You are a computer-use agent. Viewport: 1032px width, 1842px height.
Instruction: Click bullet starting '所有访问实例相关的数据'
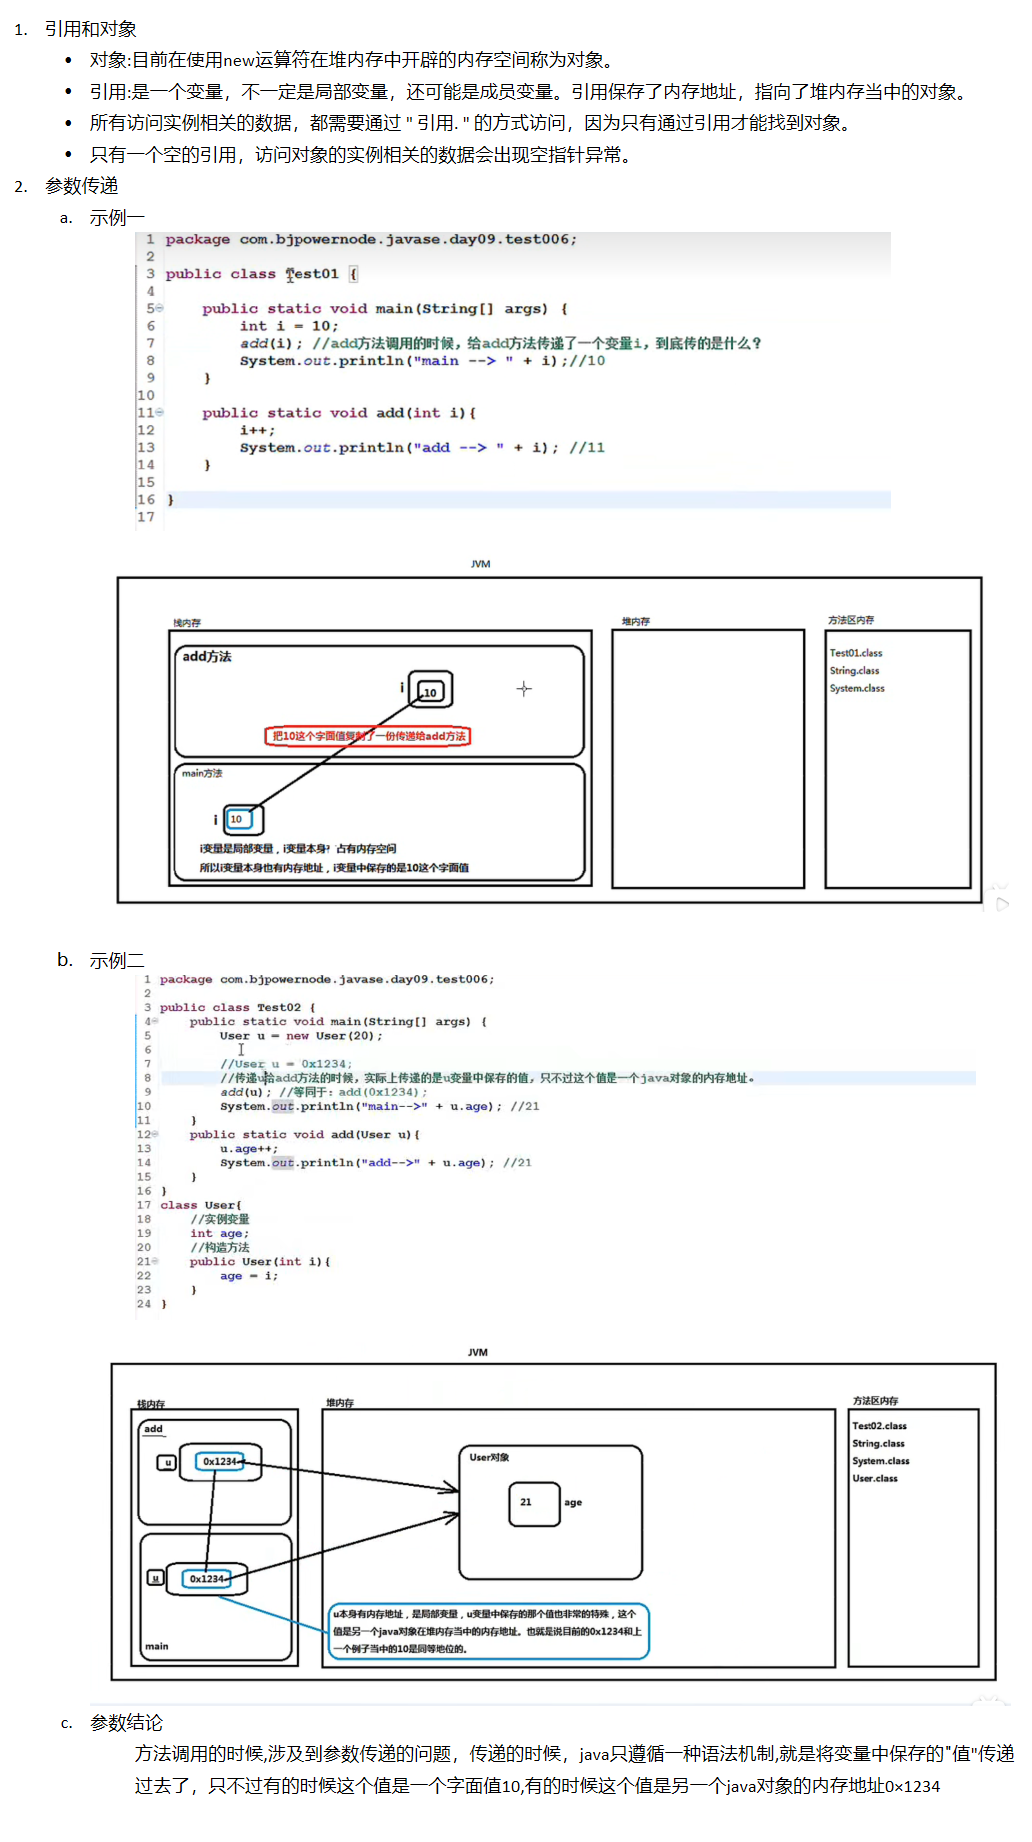click(473, 123)
